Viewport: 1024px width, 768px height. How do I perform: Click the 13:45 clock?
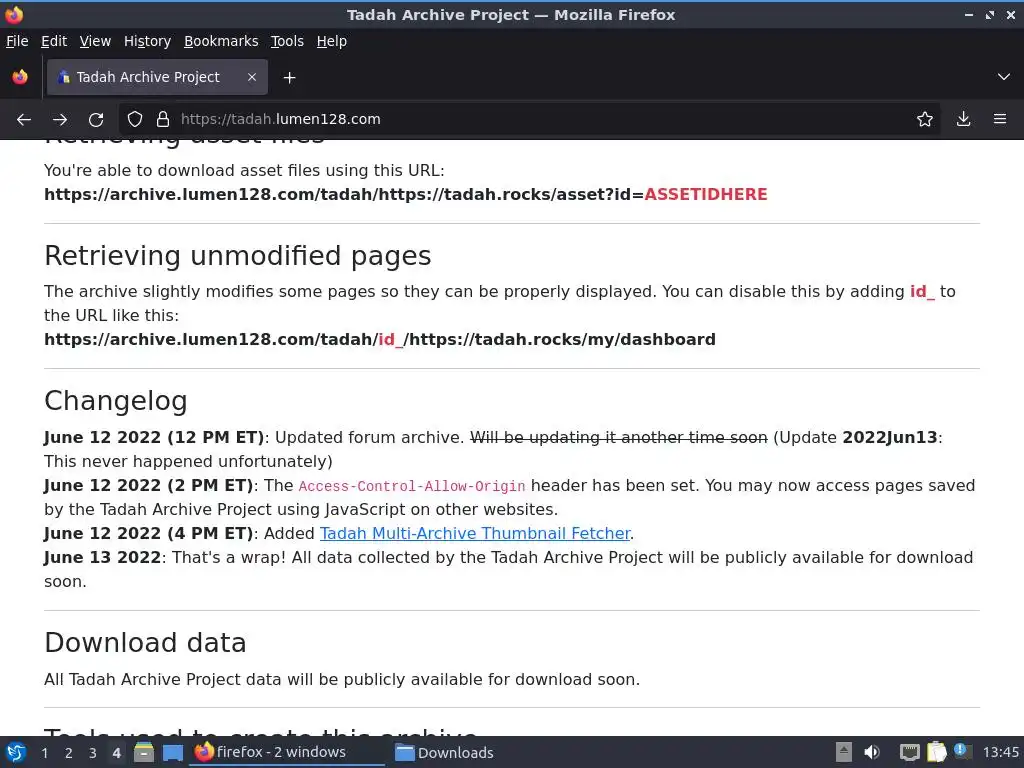coord(1000,752)
